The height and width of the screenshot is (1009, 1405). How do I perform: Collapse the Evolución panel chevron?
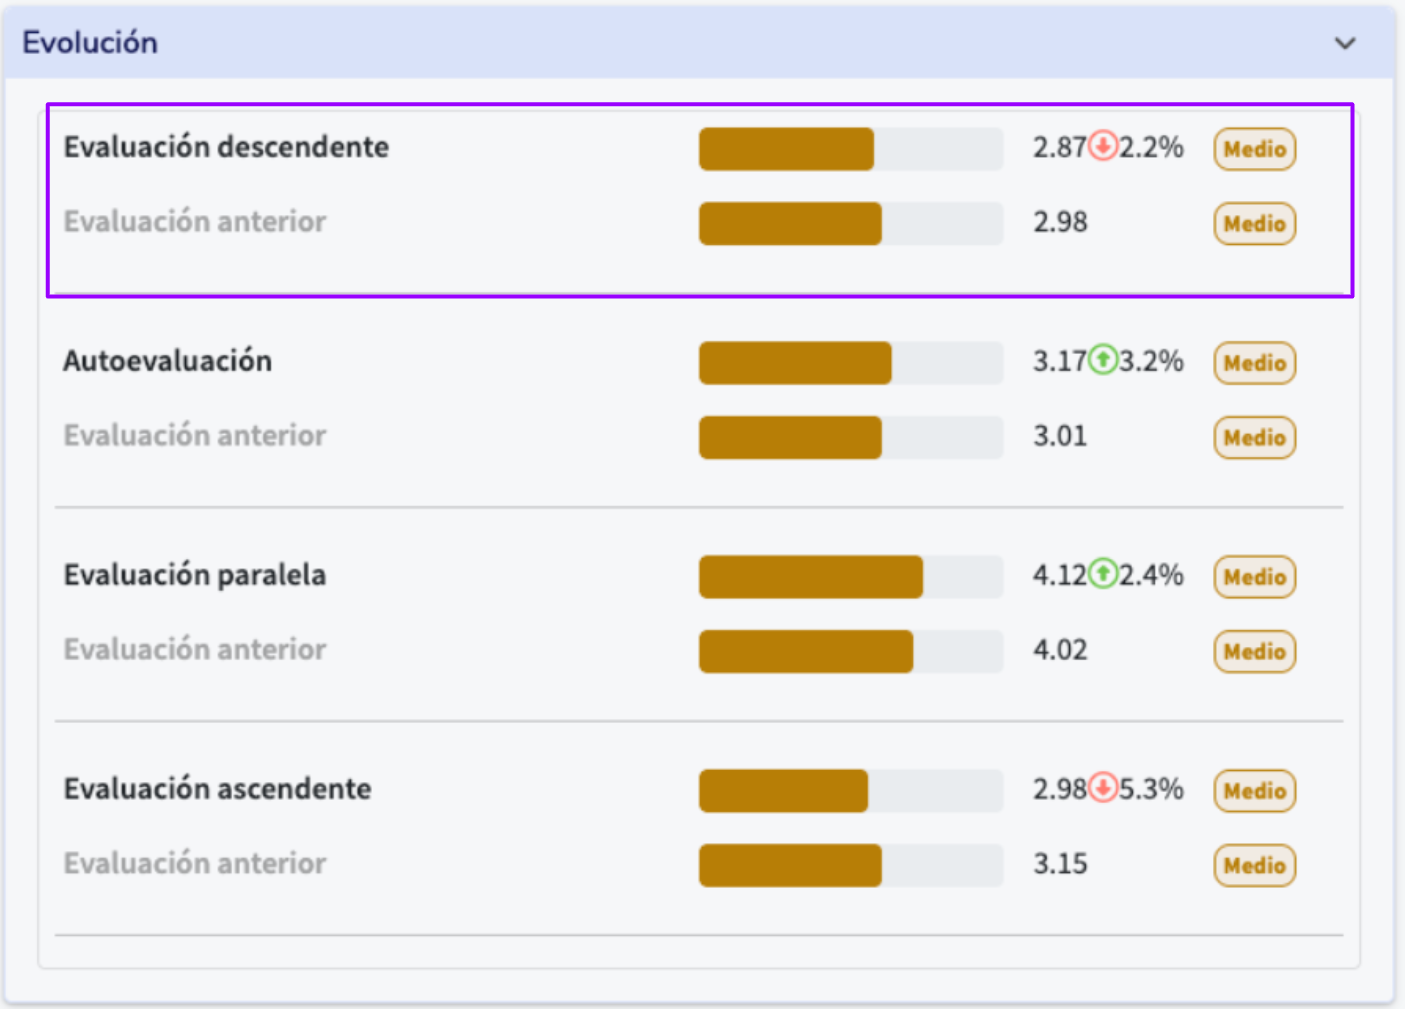coord(1345,43)
